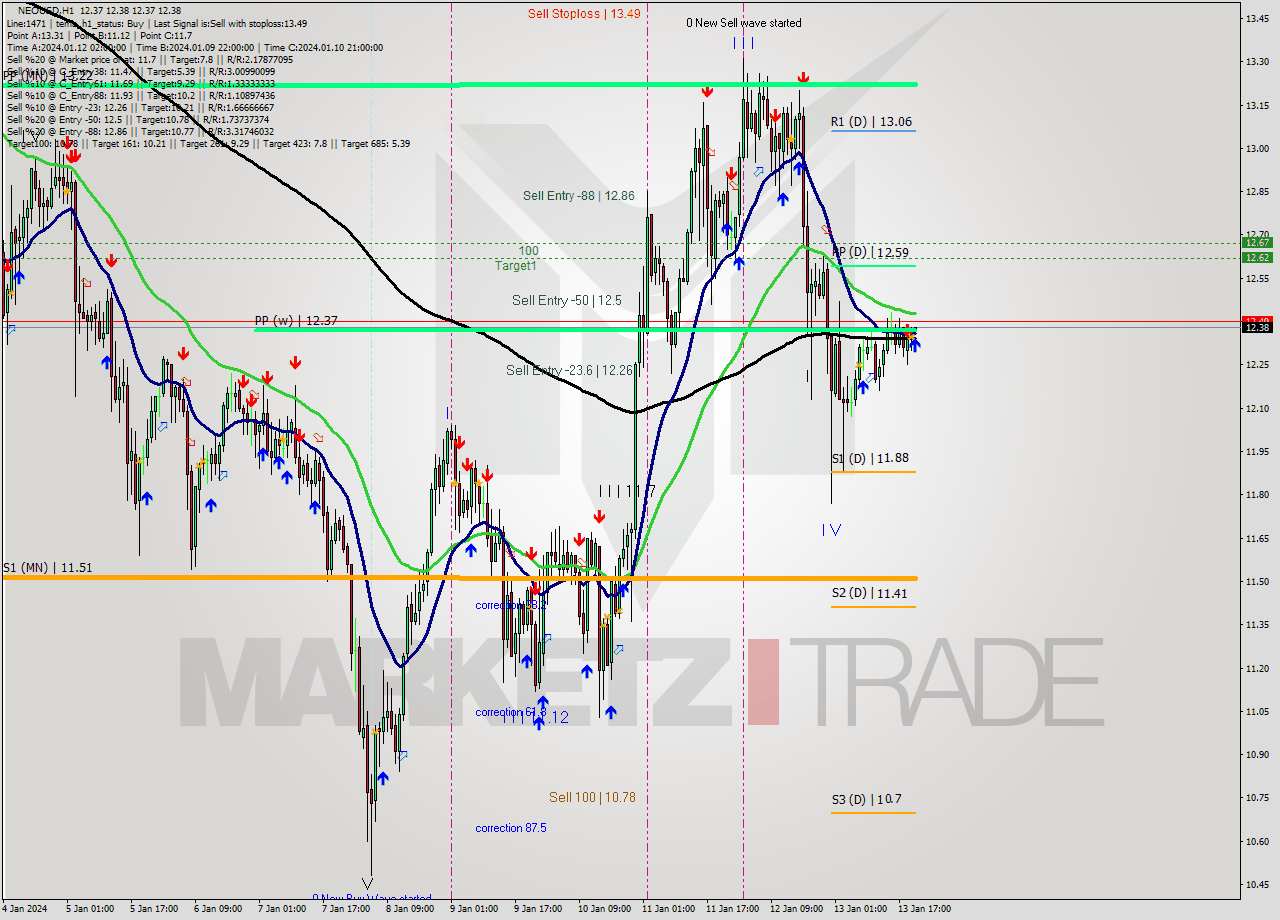The width and height of the screenshot is (1280, 920).
Task: Click the 'Sell Entry -23.6 | 12.26' label
Action: coord(569,370)
